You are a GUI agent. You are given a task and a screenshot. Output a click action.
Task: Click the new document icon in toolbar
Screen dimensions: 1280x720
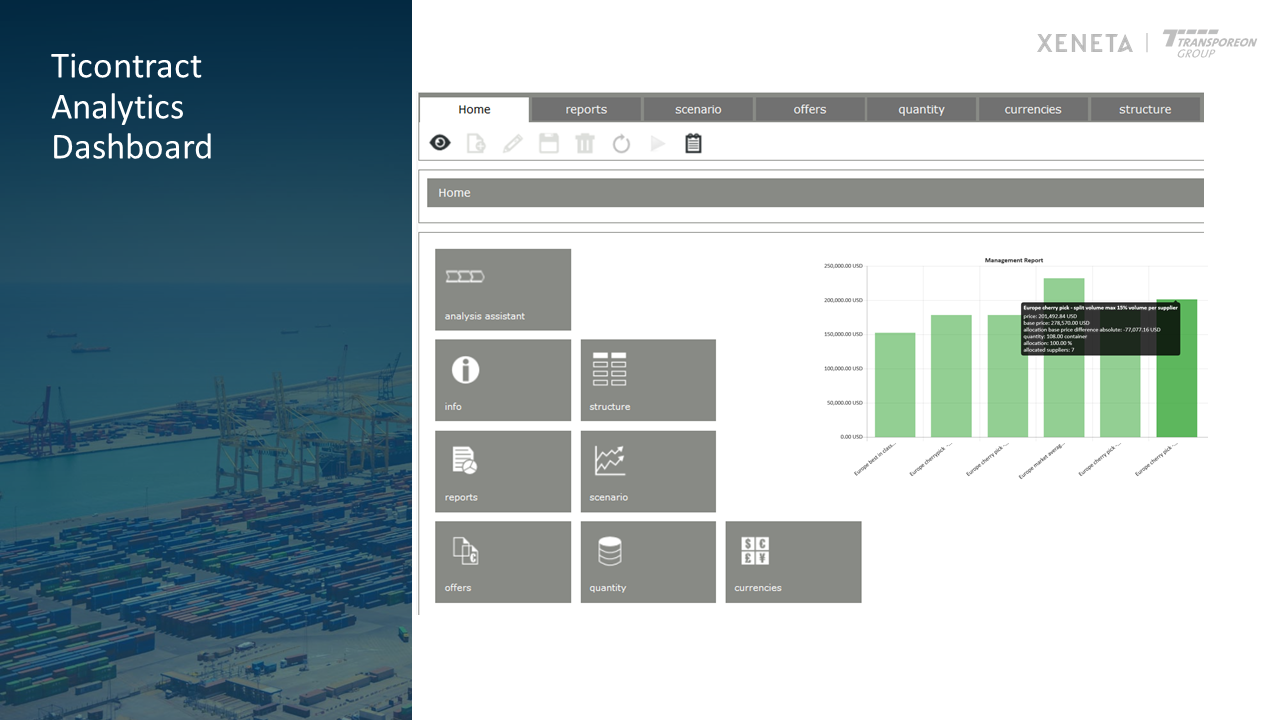pyautogui.click(x=476, y=143)
